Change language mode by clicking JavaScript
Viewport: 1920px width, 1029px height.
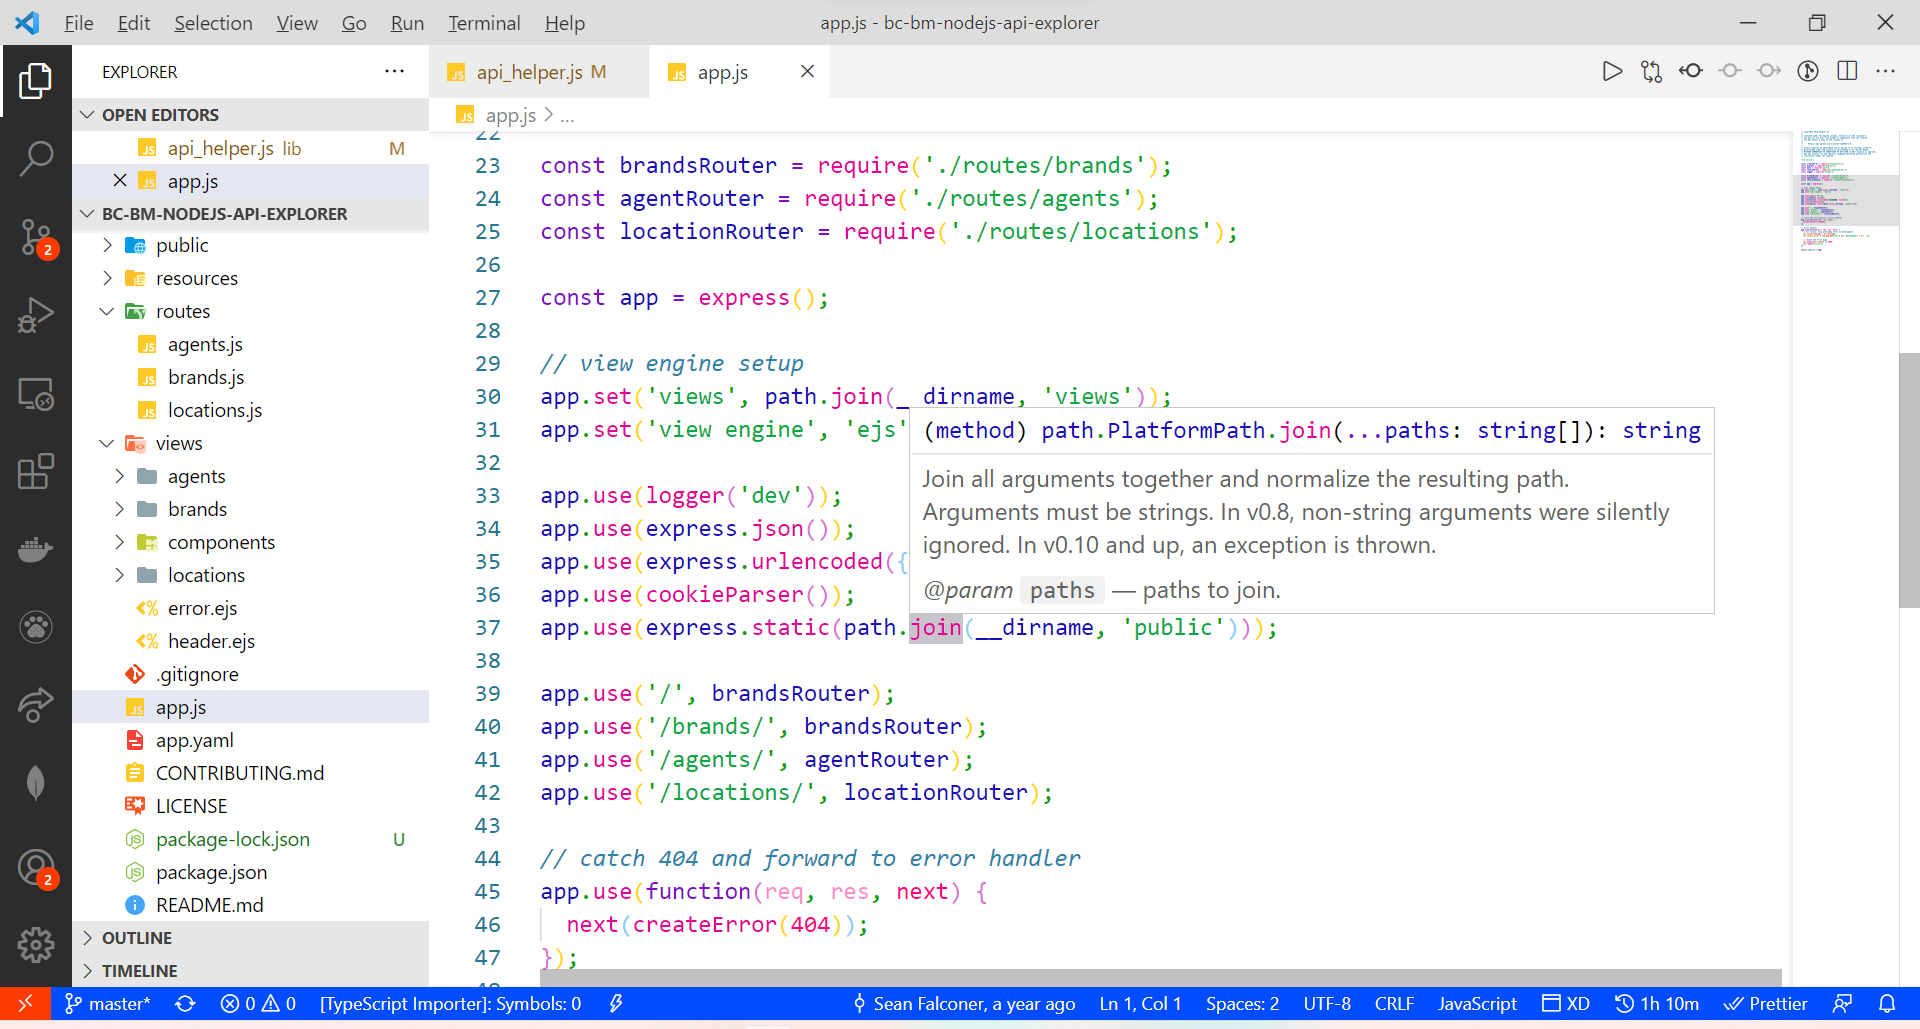pyautogui.click(x=1477, y=1003)
